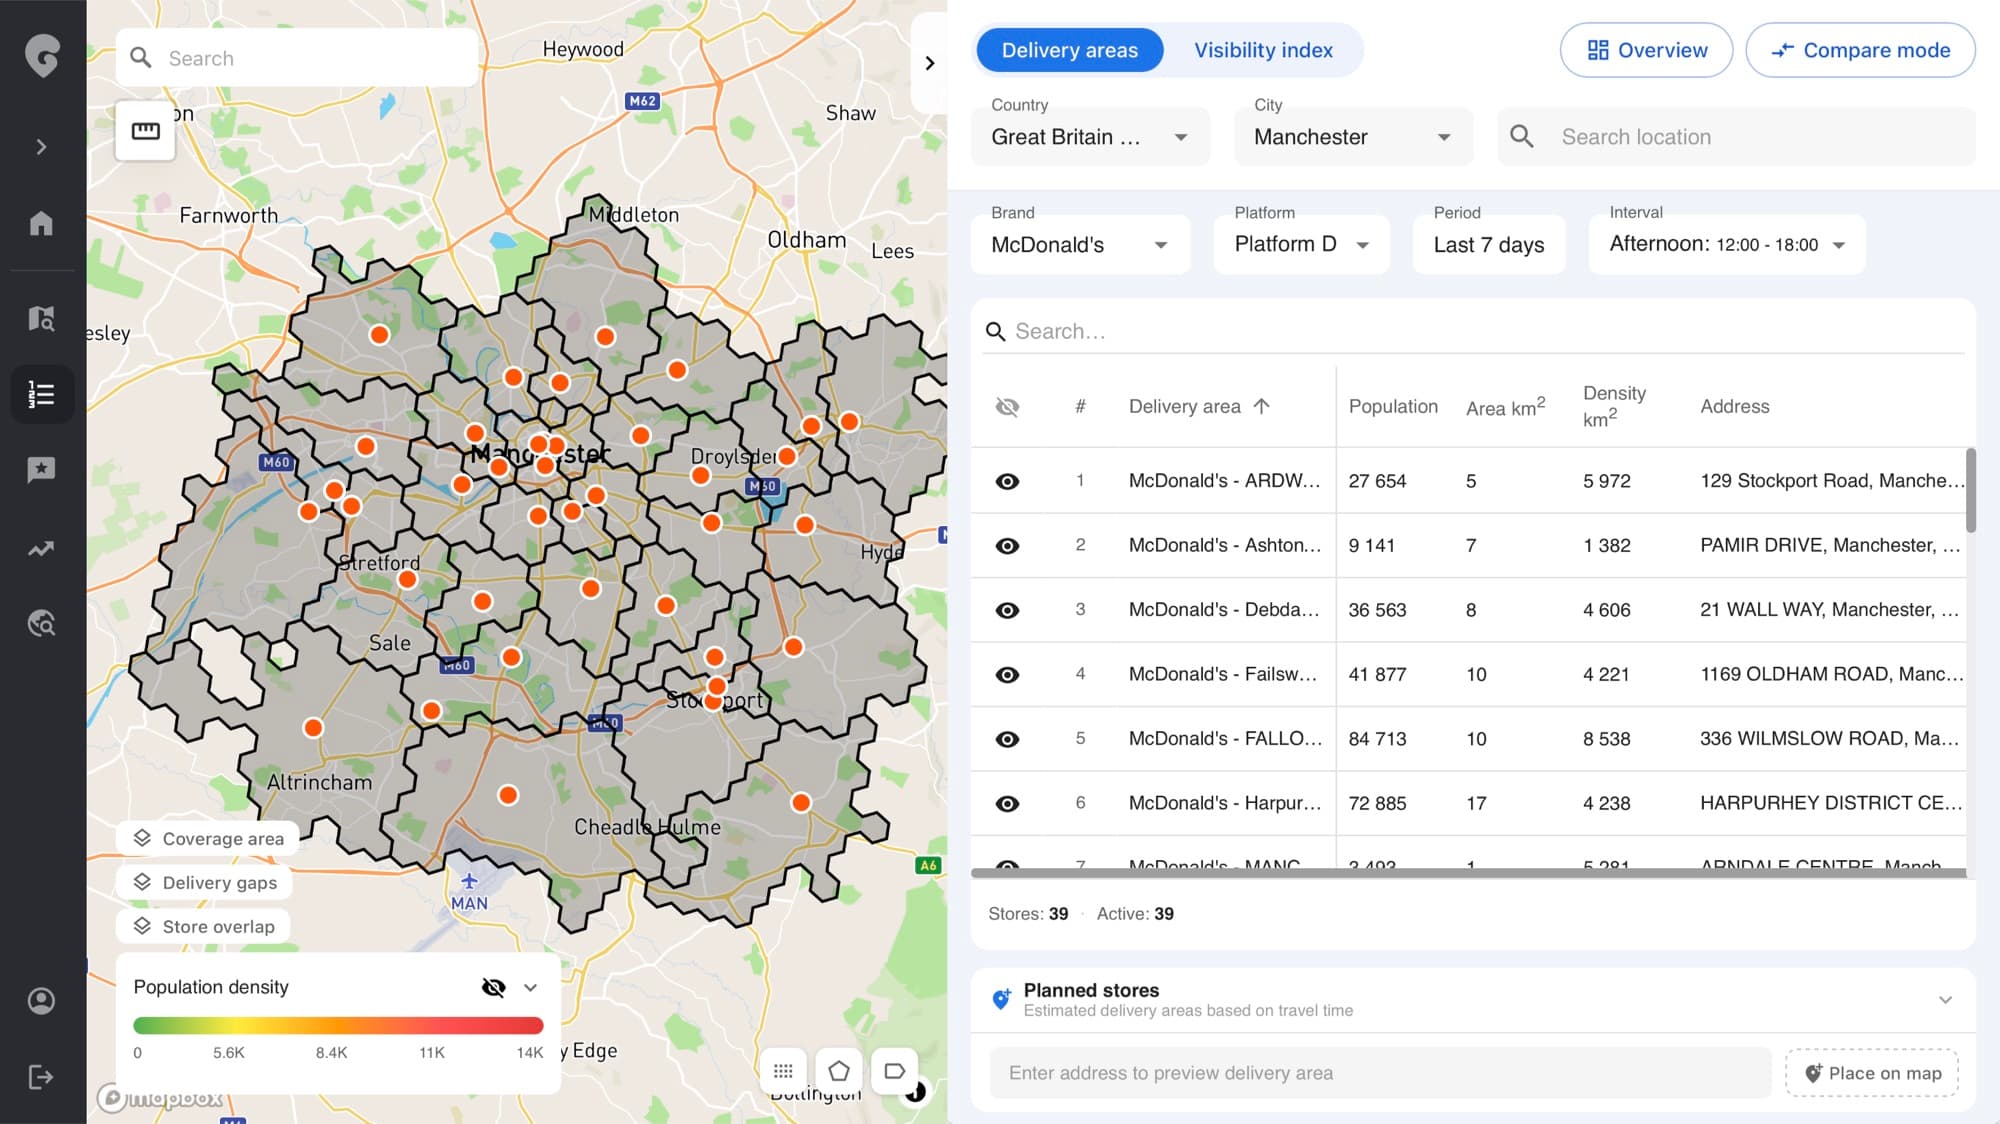The image size is (2000, 1124).
Task: Click the address 129 Stockport Road, Manche...
Action: coord(1832,481)
